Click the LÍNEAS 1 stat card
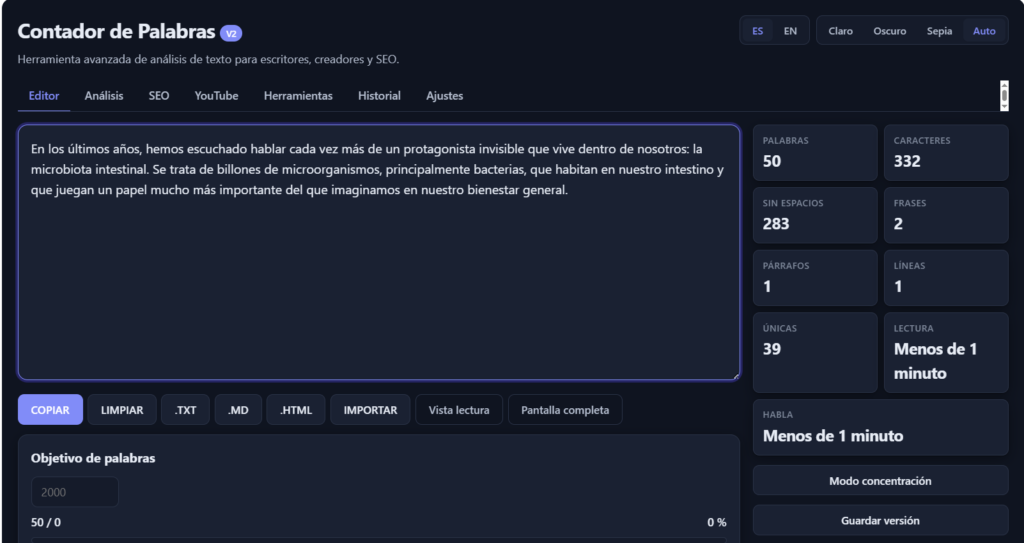Image resolution: width=1024 pixels, height=543 pixels. click(x=946, y=278)
